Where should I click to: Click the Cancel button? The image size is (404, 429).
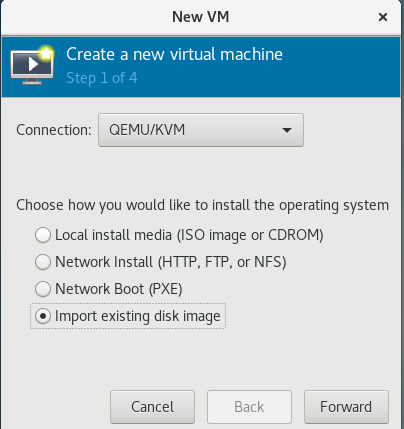point(152,407)
